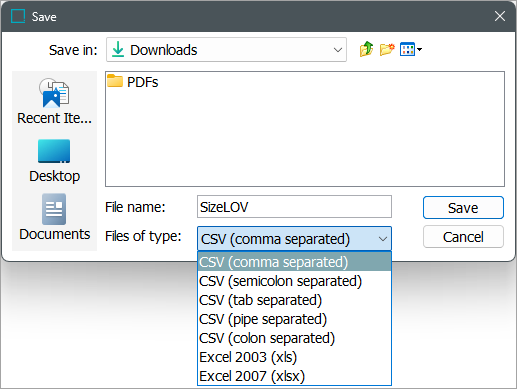Choose CSV (colon separated) option
517x389 pixels.
[294, 338]
